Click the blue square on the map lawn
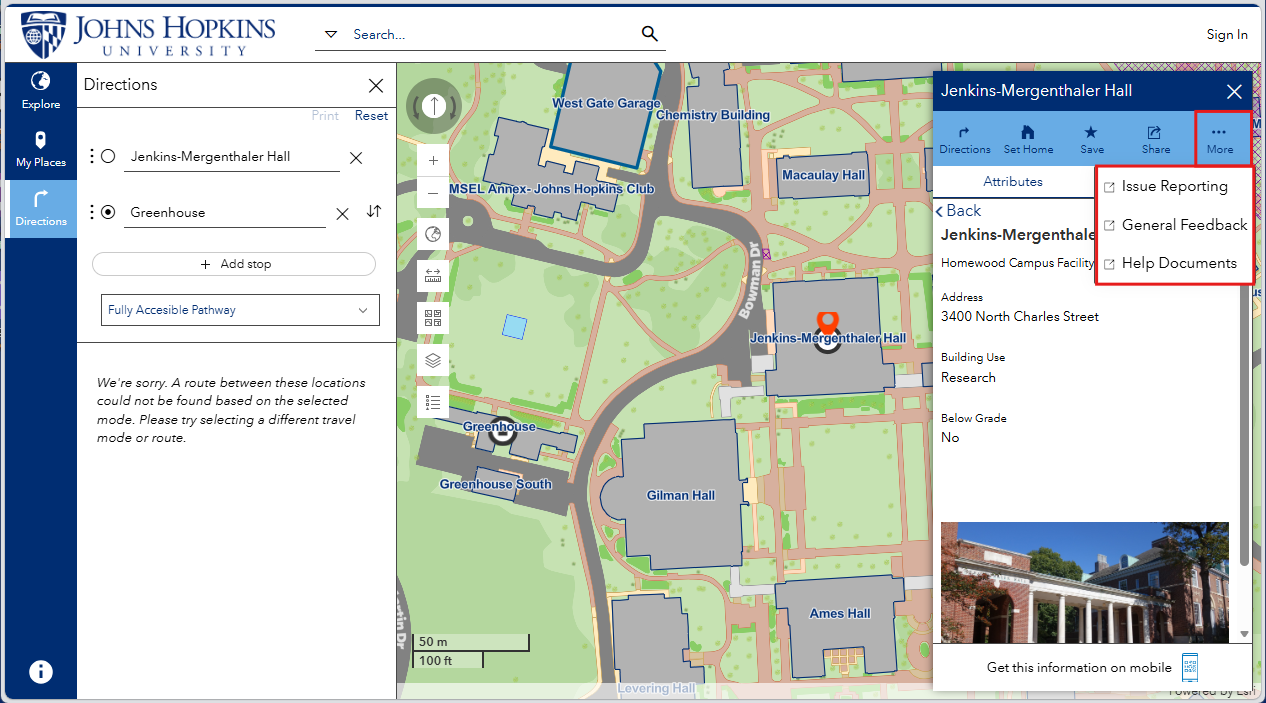 (x=514, y=326)
